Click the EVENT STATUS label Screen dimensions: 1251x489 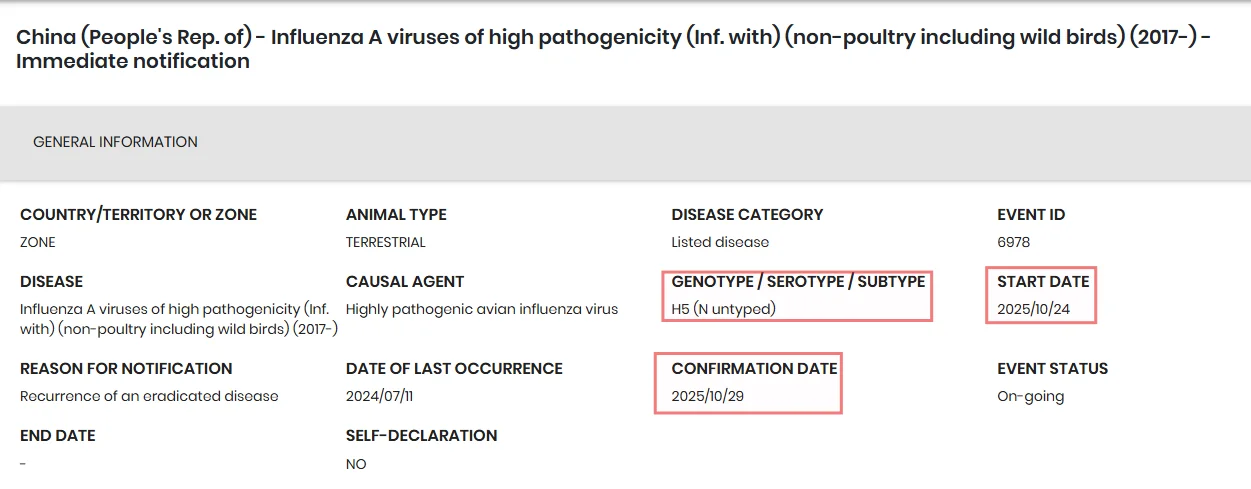(x=1052, y=369)
